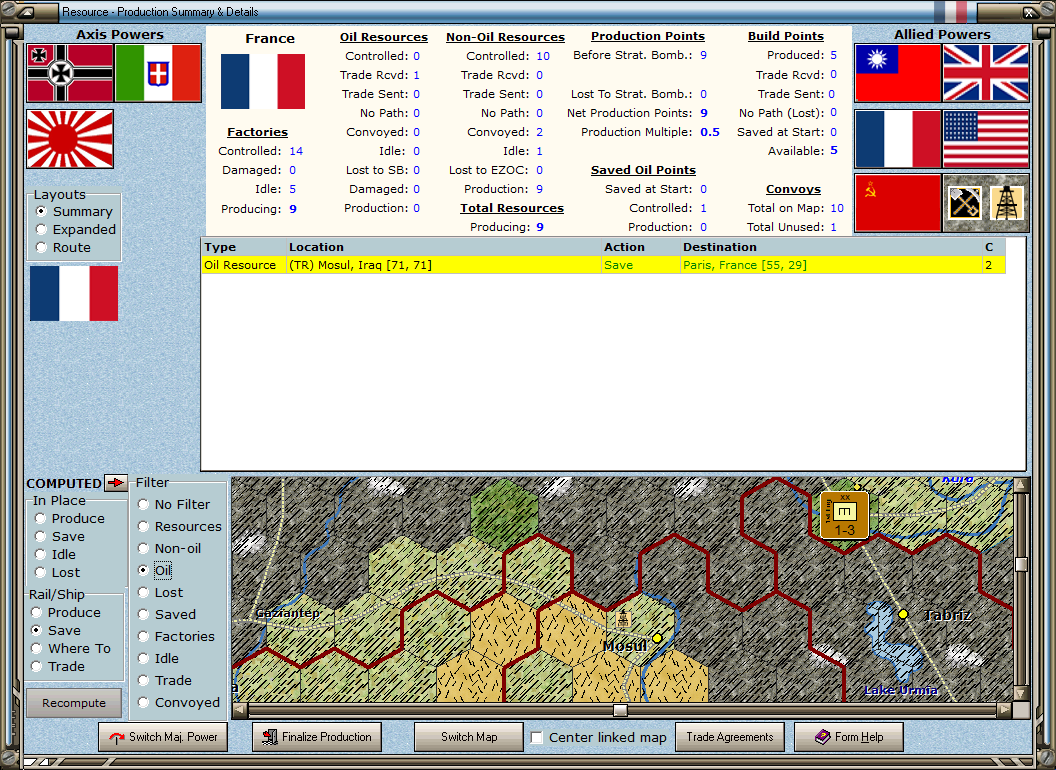Select the British flag in Allied Powers
The width and height of the screenshot is (1056, 770).
pos(986,74)
